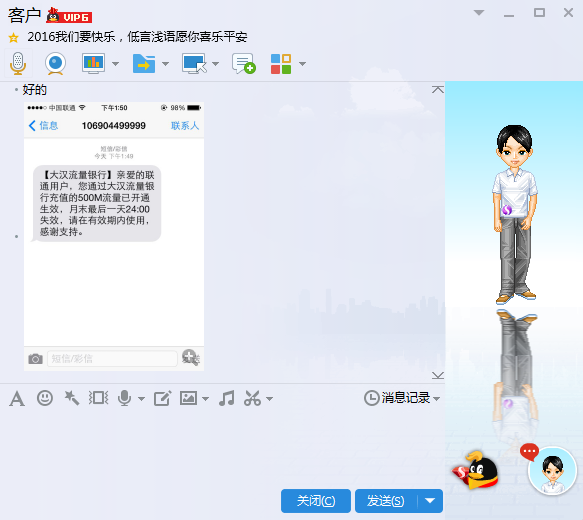
Task: Open the magic emoticon wand icon
Action: 71,398
